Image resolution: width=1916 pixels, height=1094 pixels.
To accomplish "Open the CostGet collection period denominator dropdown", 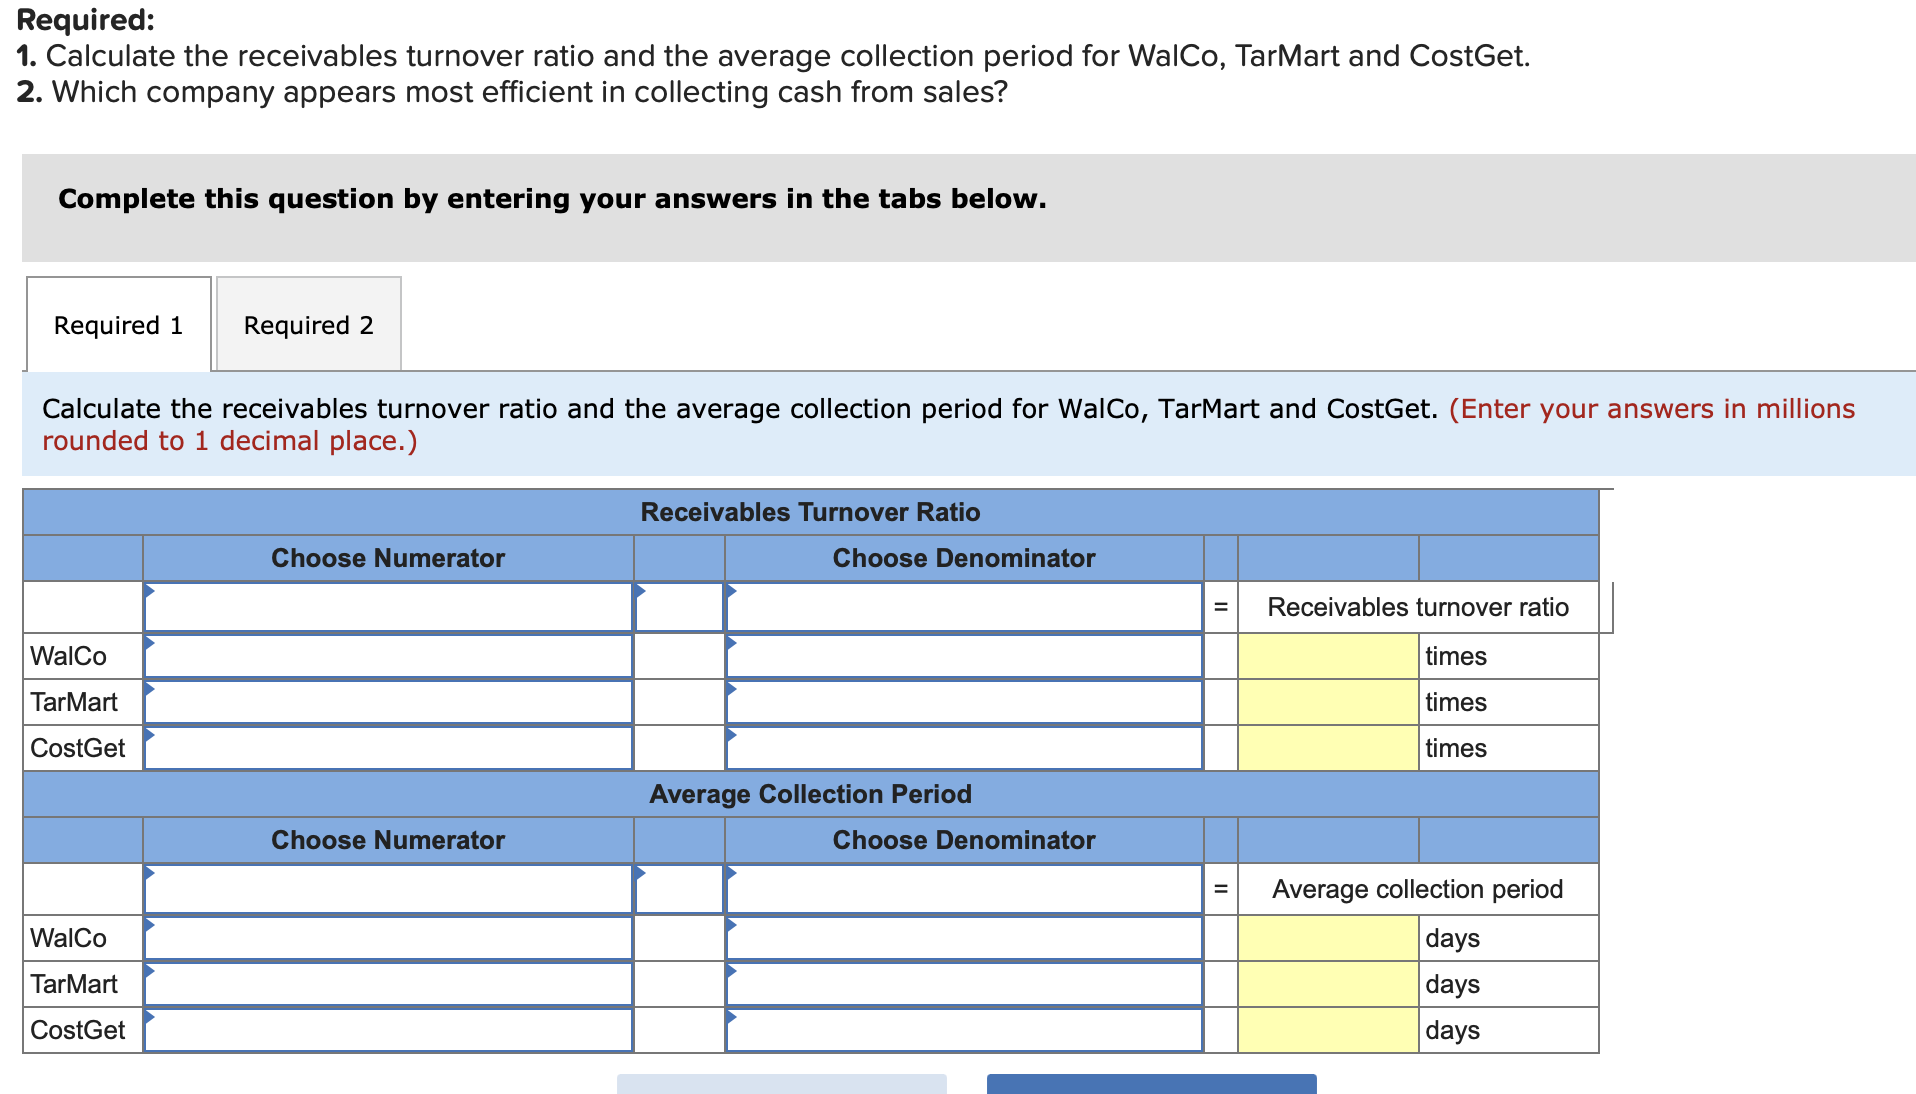I will (x=963, y=1030).
